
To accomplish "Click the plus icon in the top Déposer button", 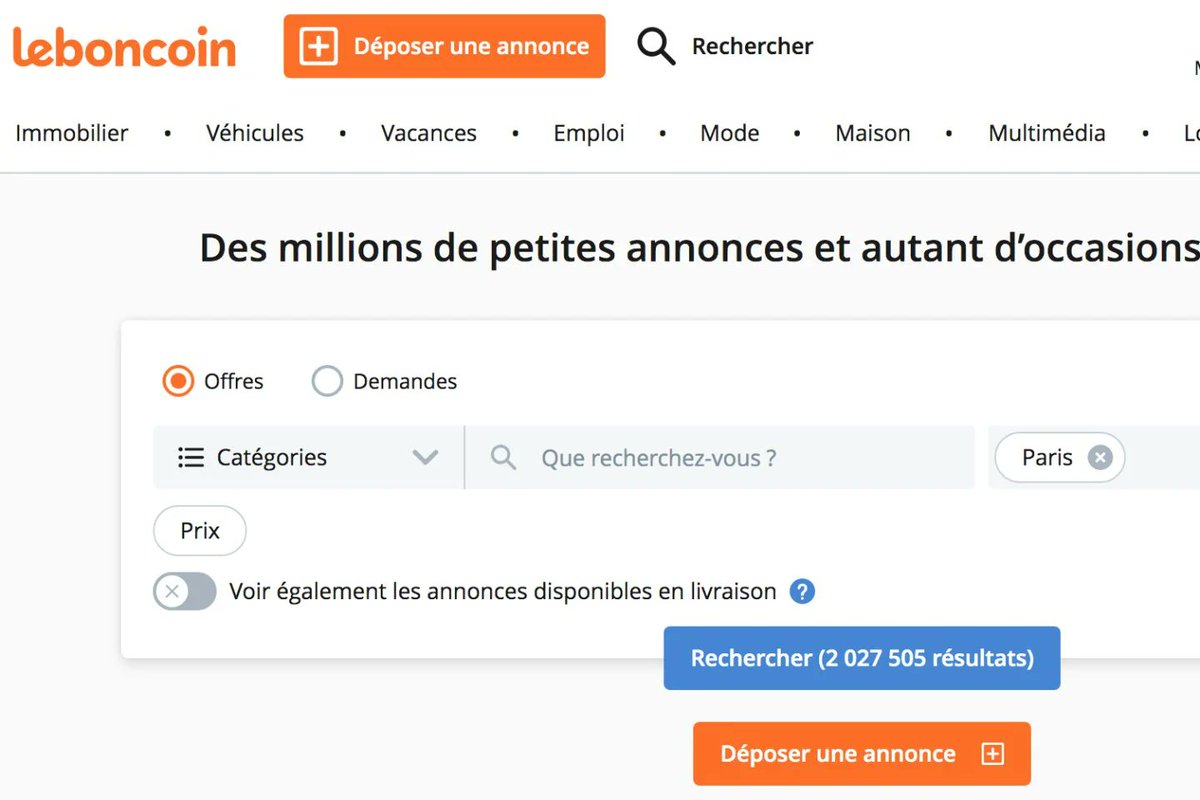I will tap(318, 46).
